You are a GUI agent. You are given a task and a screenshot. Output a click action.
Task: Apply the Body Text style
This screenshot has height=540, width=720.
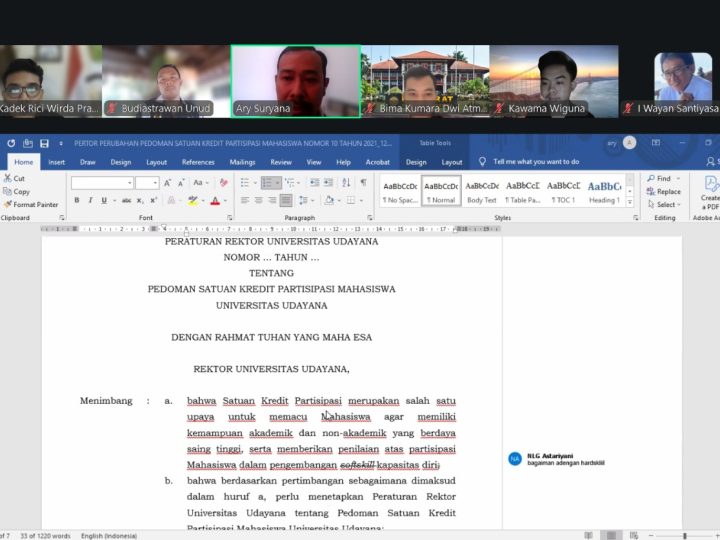(482, 191)
